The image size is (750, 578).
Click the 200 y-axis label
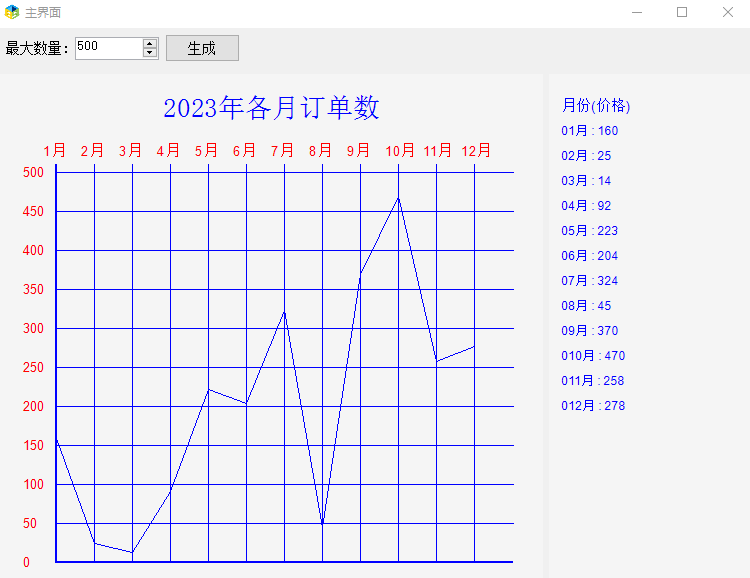tap(33, 406)
